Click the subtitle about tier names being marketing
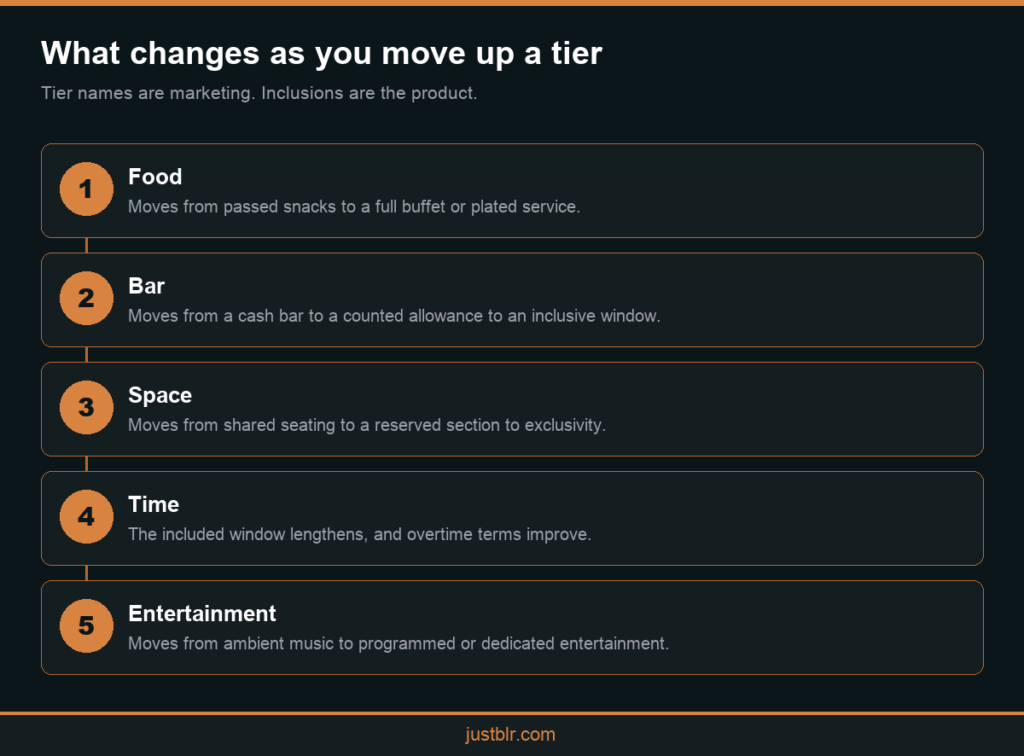The width and height of the screenshot is (1024, 756). [x=259, y=93]
